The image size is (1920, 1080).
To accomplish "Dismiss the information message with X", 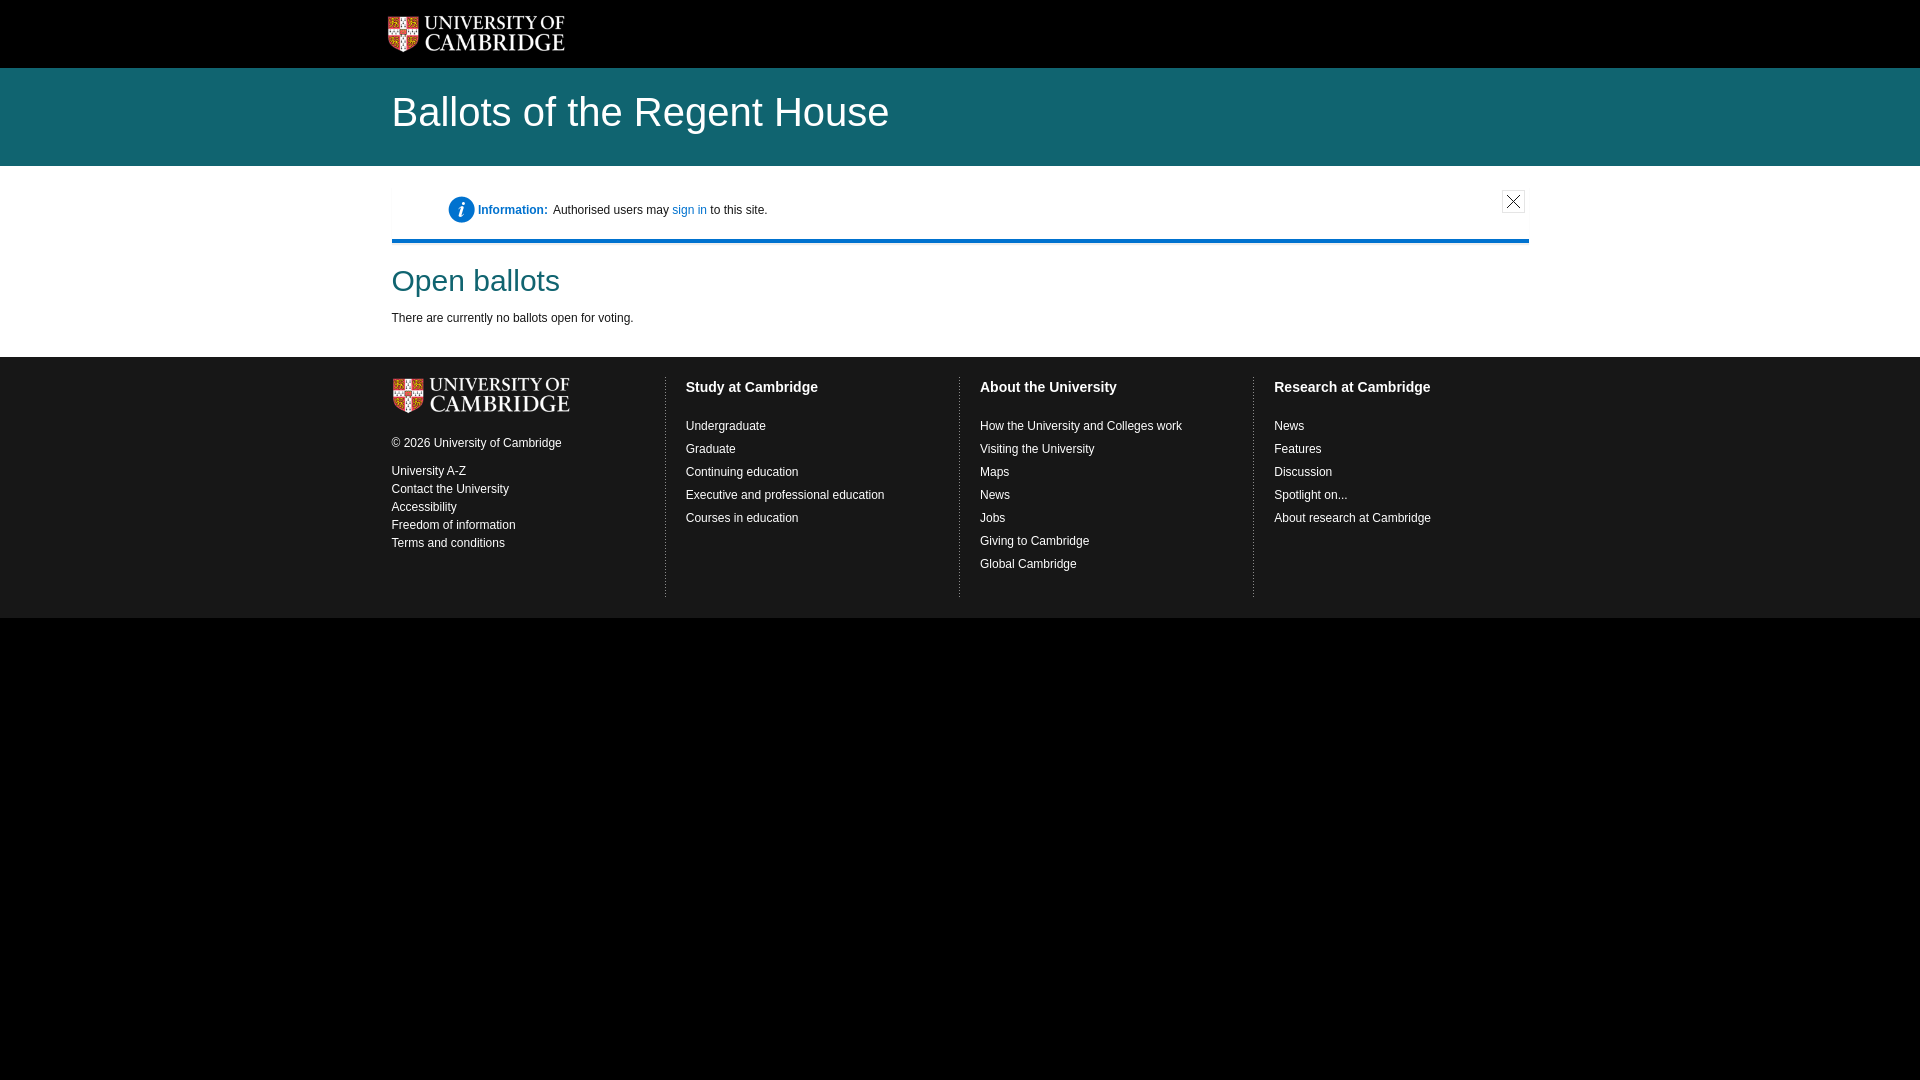I will coord(1513,201).
